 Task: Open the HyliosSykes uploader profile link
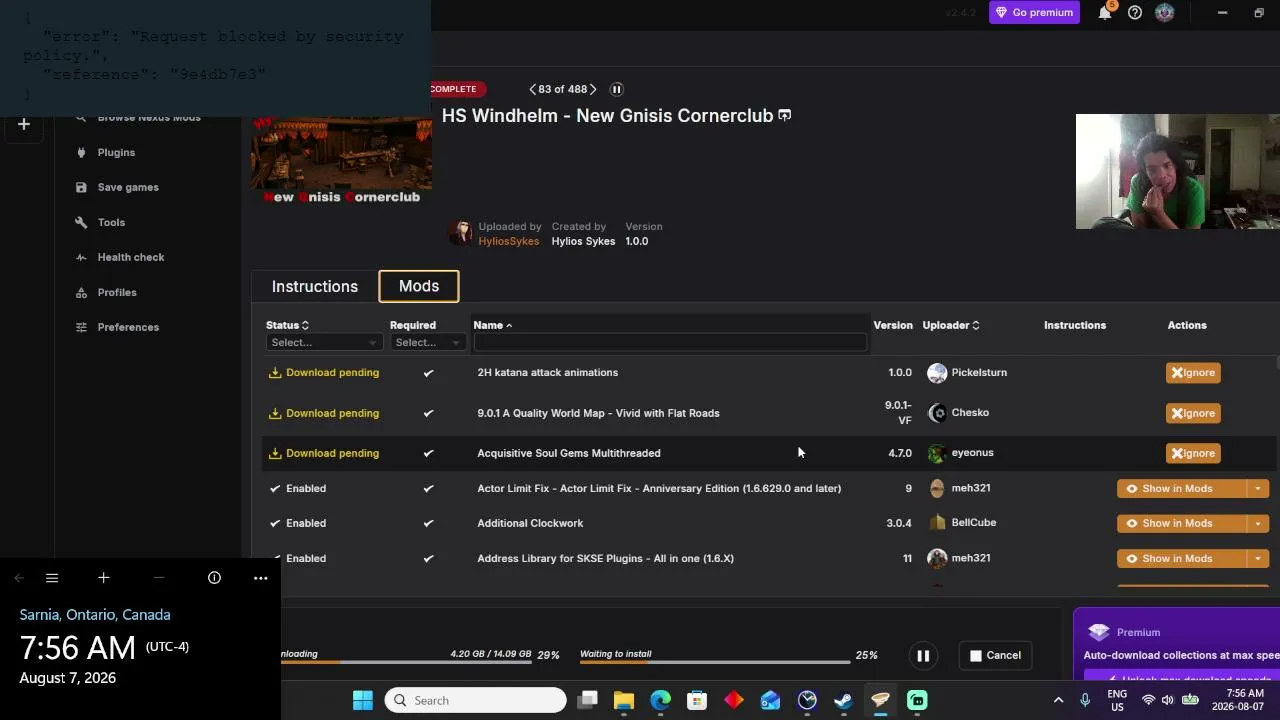pos(509,241)
